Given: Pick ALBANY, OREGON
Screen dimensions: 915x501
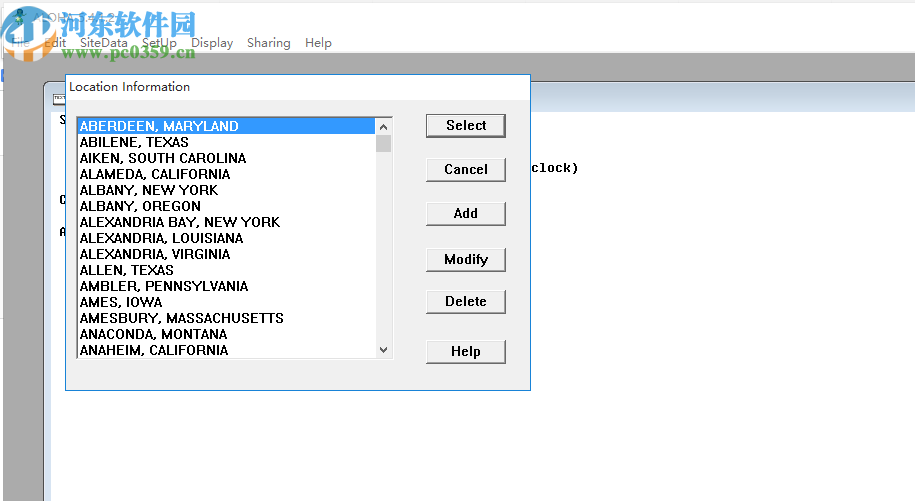Looking at the screenshot, I should click(x=226, y=206).
